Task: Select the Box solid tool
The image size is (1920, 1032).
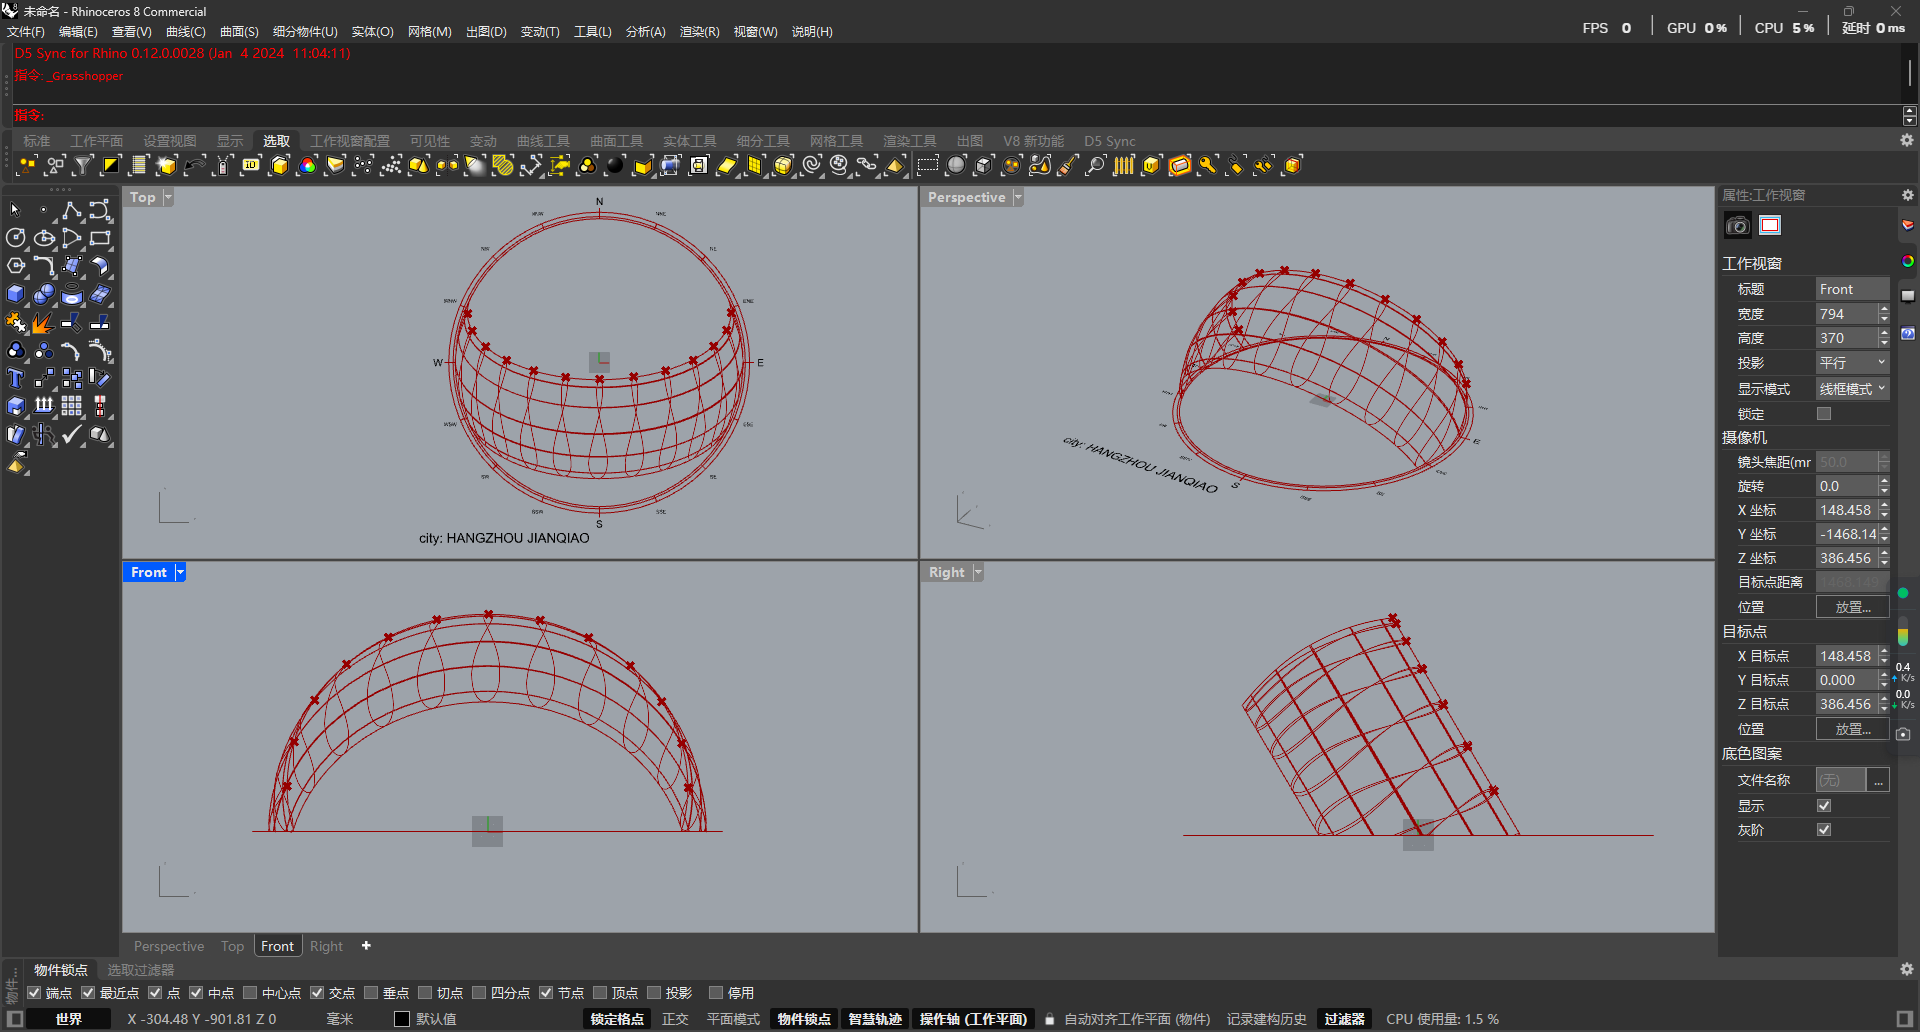Action: point(15,294)
